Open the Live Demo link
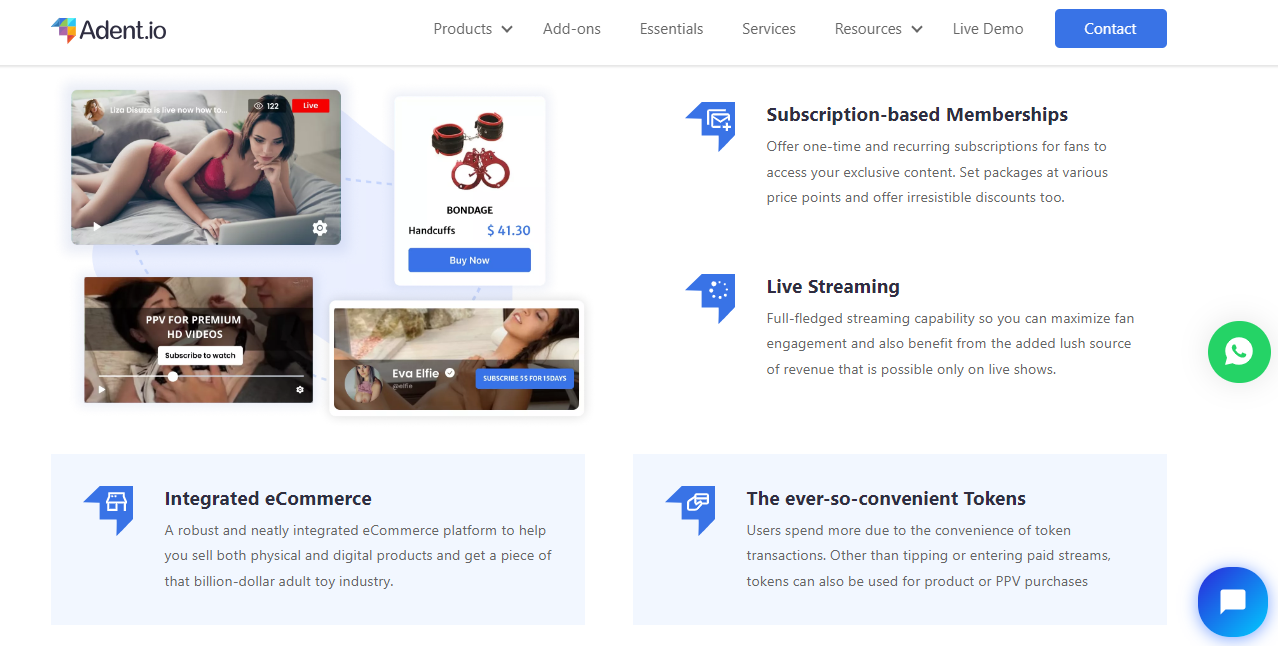1278x646 pixels. (988, 29)
